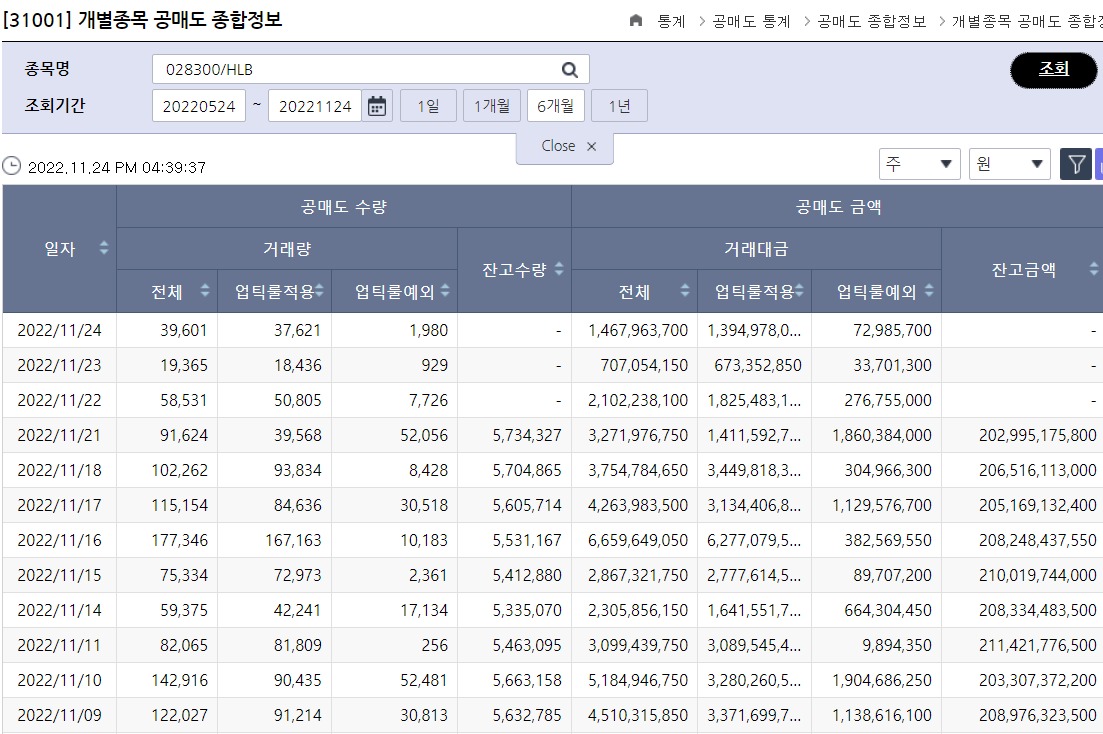Open the 주 unit dropdown
Image resolution: width=1103 pixels, height=734 pixels.
(x=919, y=164)
